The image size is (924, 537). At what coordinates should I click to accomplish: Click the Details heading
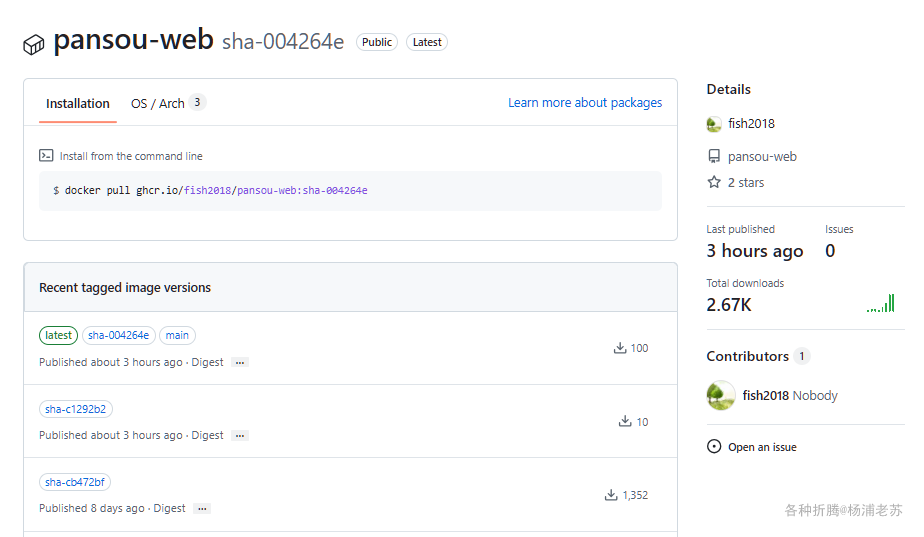[728, 89]
